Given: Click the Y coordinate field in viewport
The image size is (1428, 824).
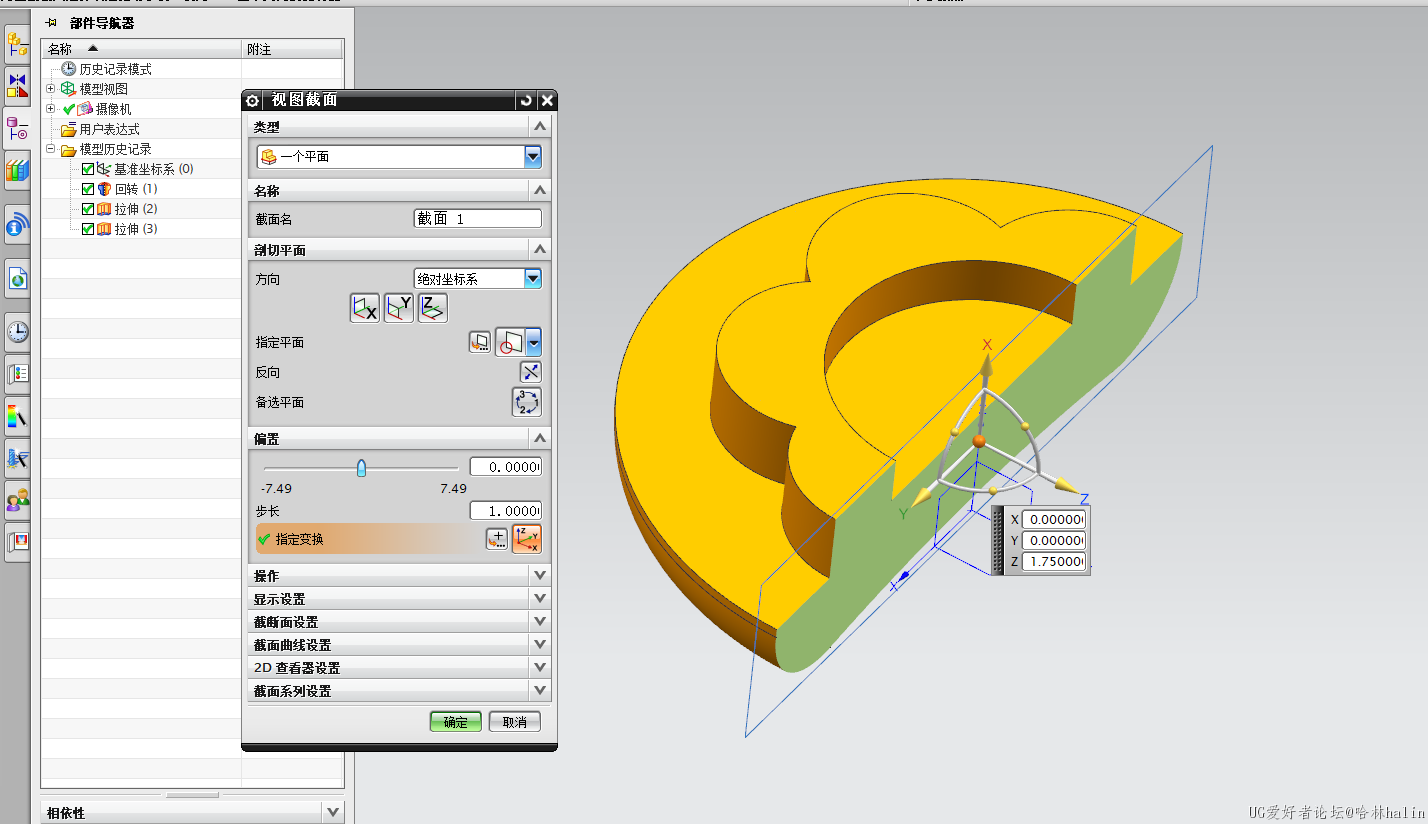Looking at the screenshot, I should coord(1054,540).
